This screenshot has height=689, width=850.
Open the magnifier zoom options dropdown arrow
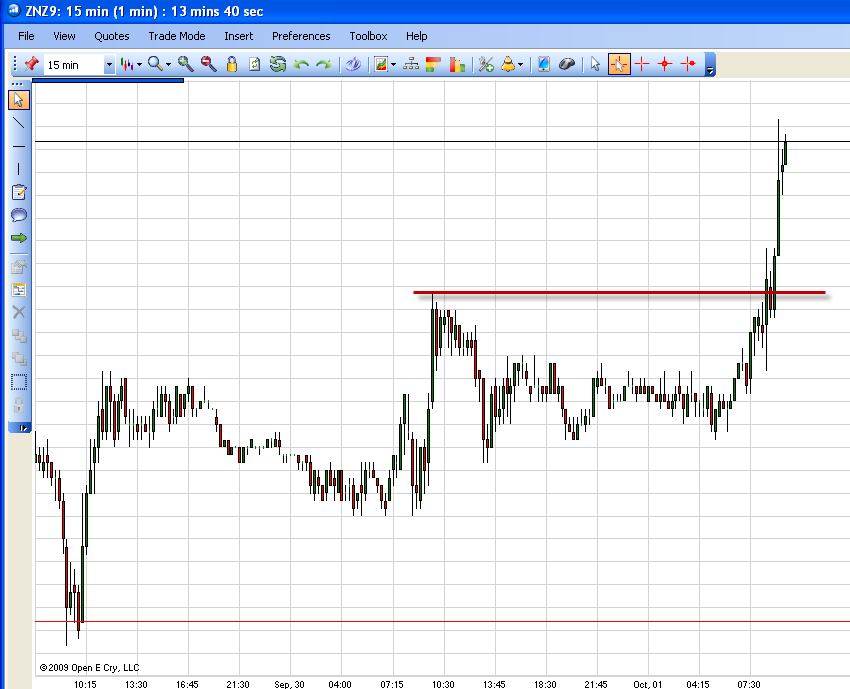tap(169, 65)
